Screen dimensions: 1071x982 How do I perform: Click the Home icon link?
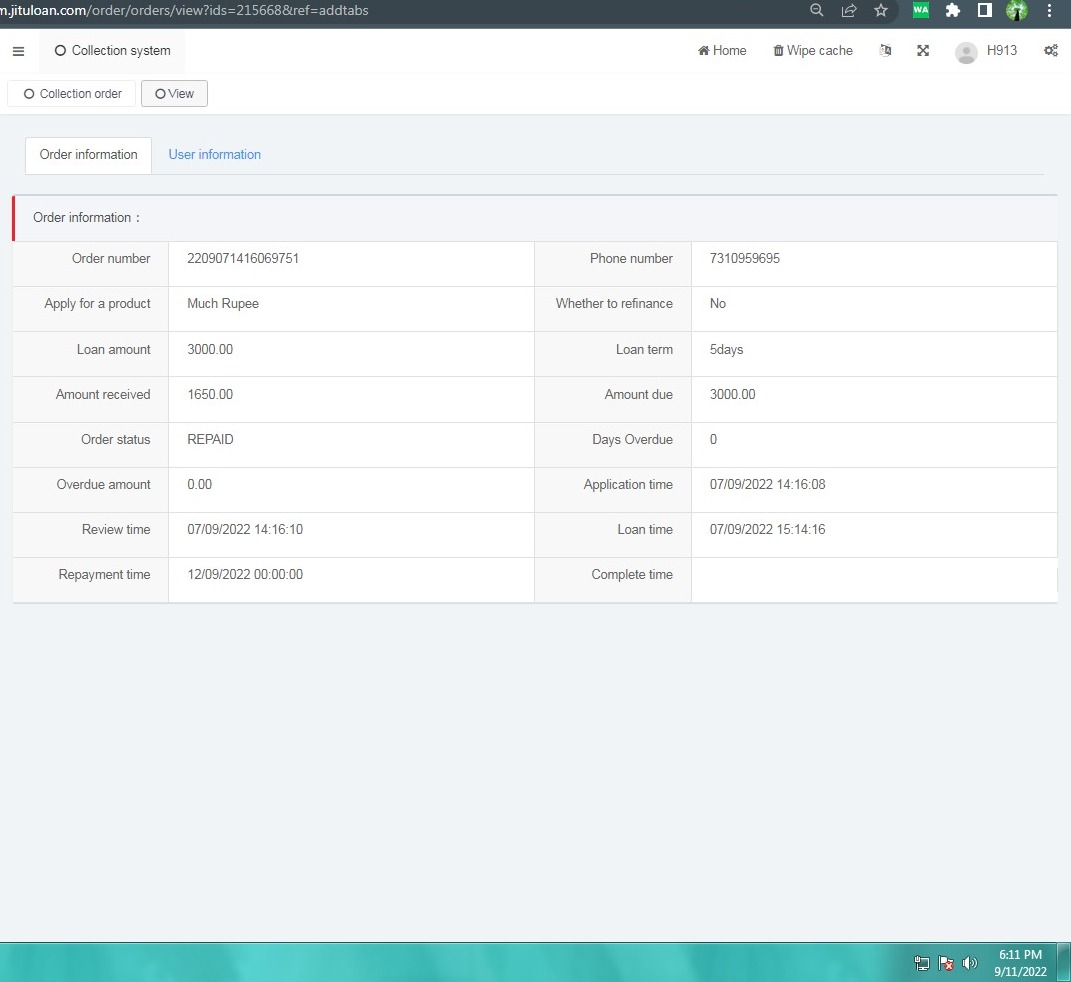pyautogui.click(x=722, y=51)
